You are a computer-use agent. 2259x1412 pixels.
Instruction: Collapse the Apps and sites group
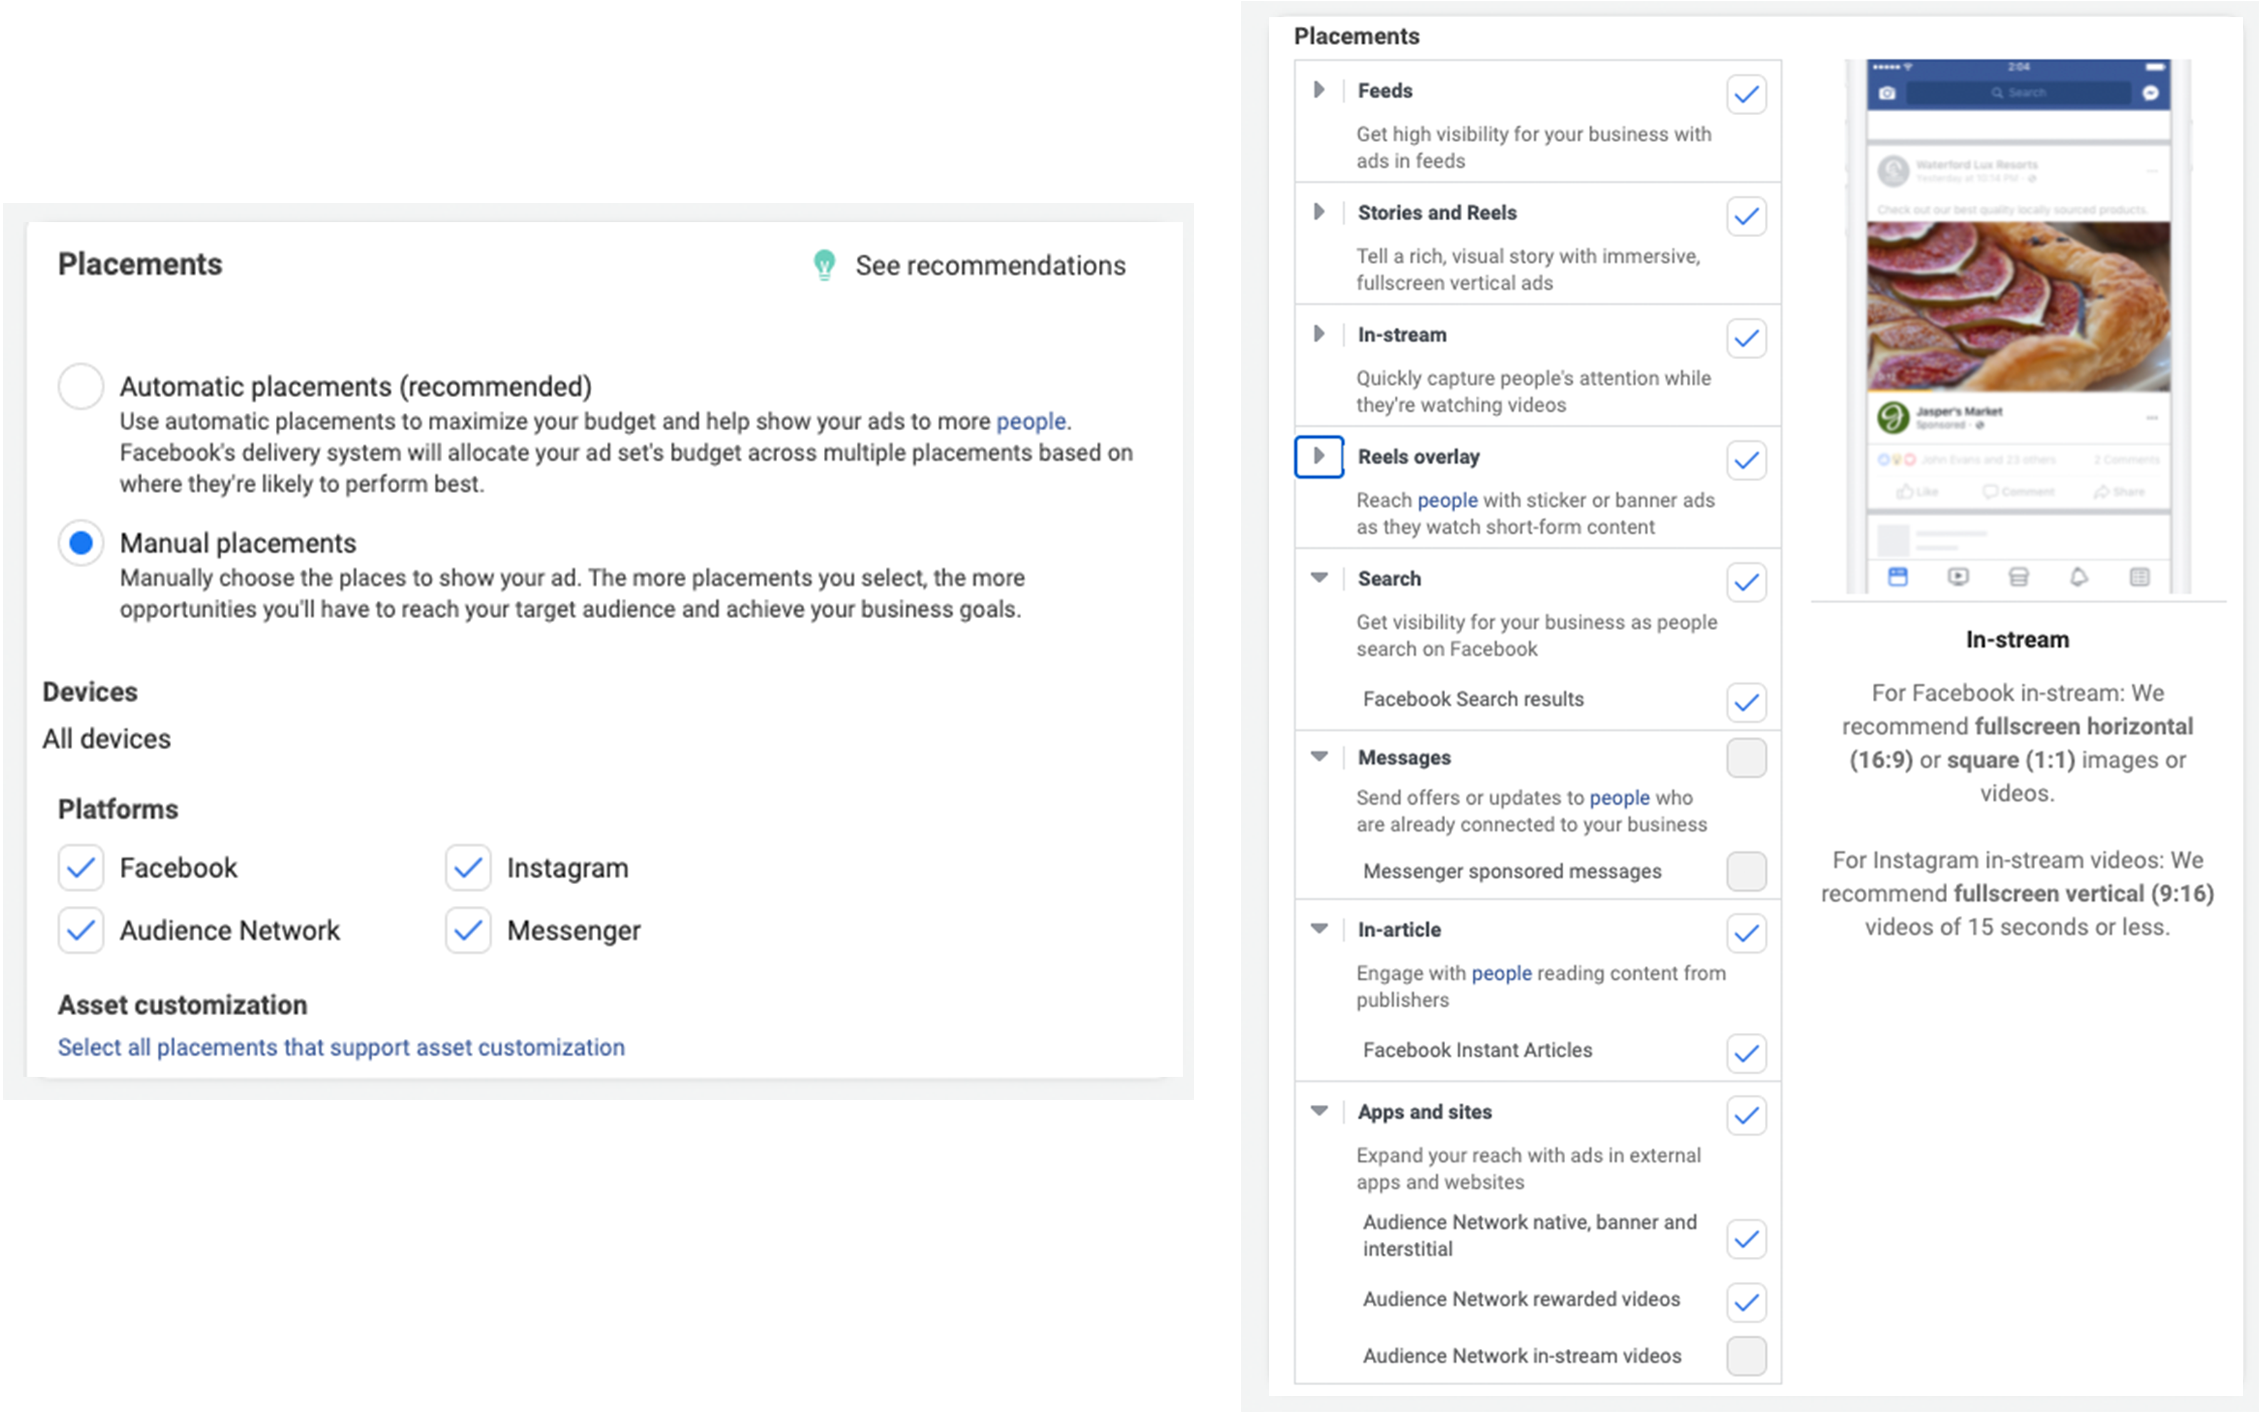click(x=1319, y=1111)
